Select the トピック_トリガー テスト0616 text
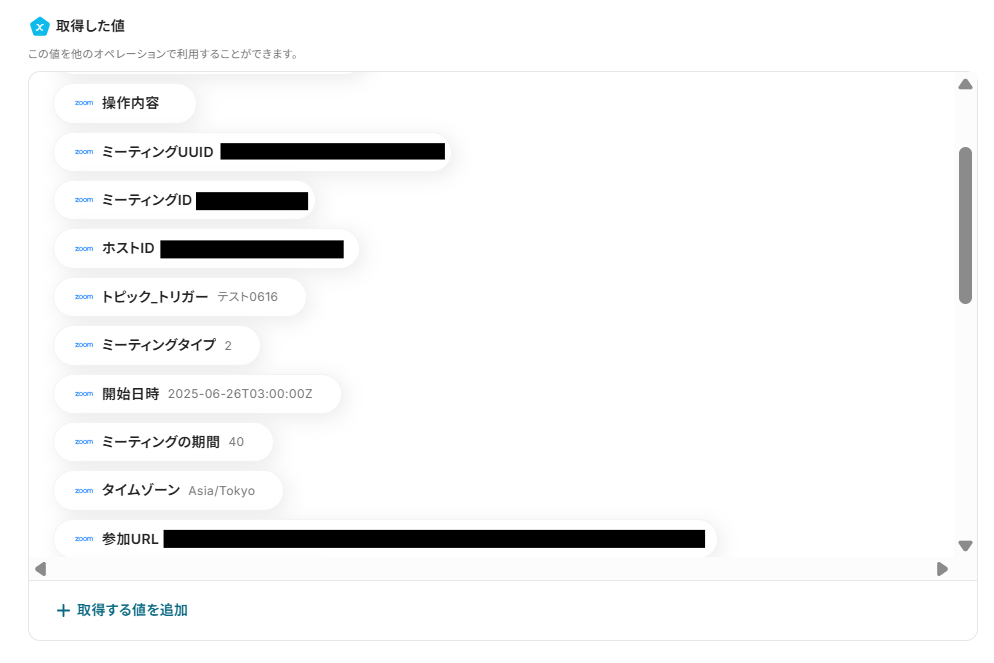Screen dimensions: 994x663 247,297
